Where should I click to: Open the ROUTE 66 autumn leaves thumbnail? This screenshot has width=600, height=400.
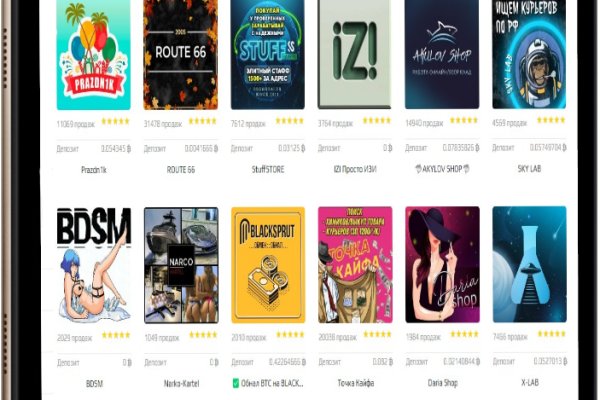click(x=181, y=55)
